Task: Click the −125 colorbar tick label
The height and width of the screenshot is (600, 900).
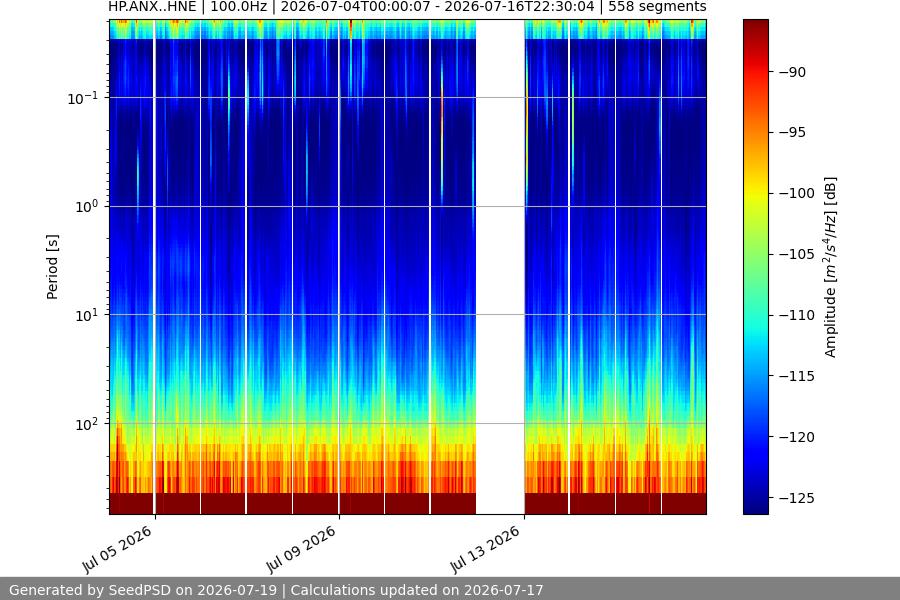Action: 796,498
